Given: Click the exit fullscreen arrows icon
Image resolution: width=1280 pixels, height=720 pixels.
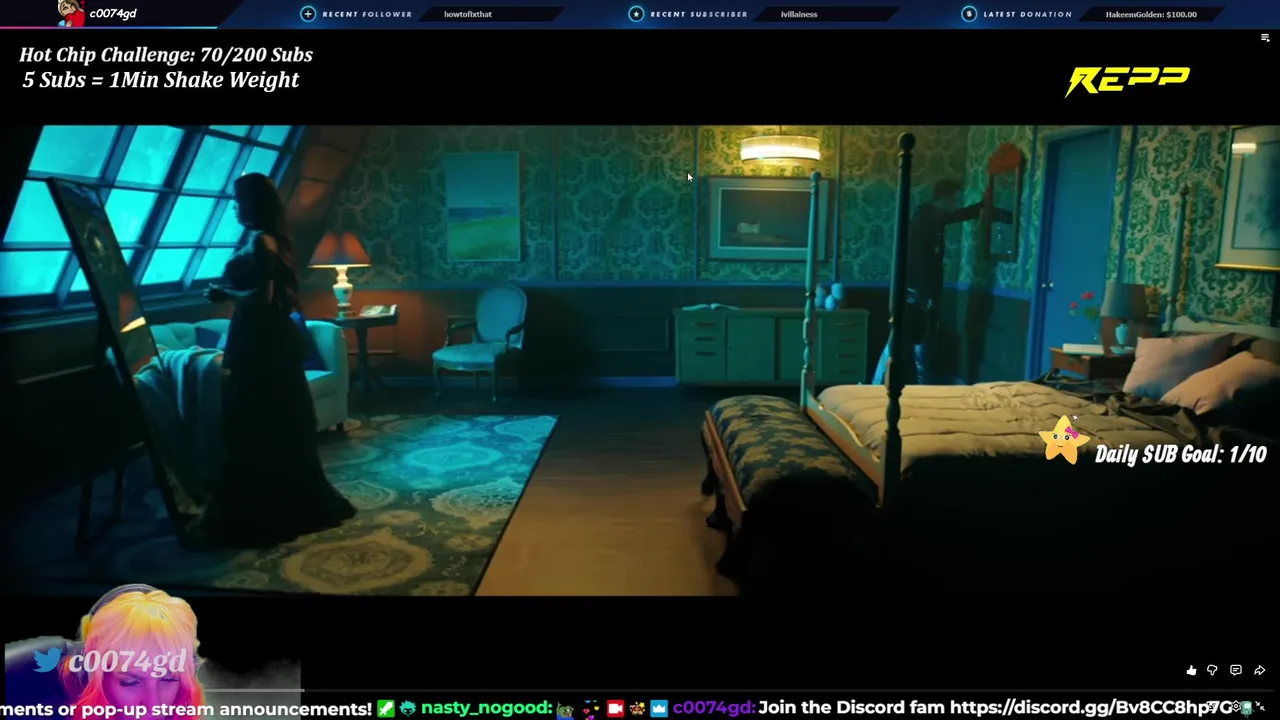Looking at the screenshot, I should pos(1260,706).
